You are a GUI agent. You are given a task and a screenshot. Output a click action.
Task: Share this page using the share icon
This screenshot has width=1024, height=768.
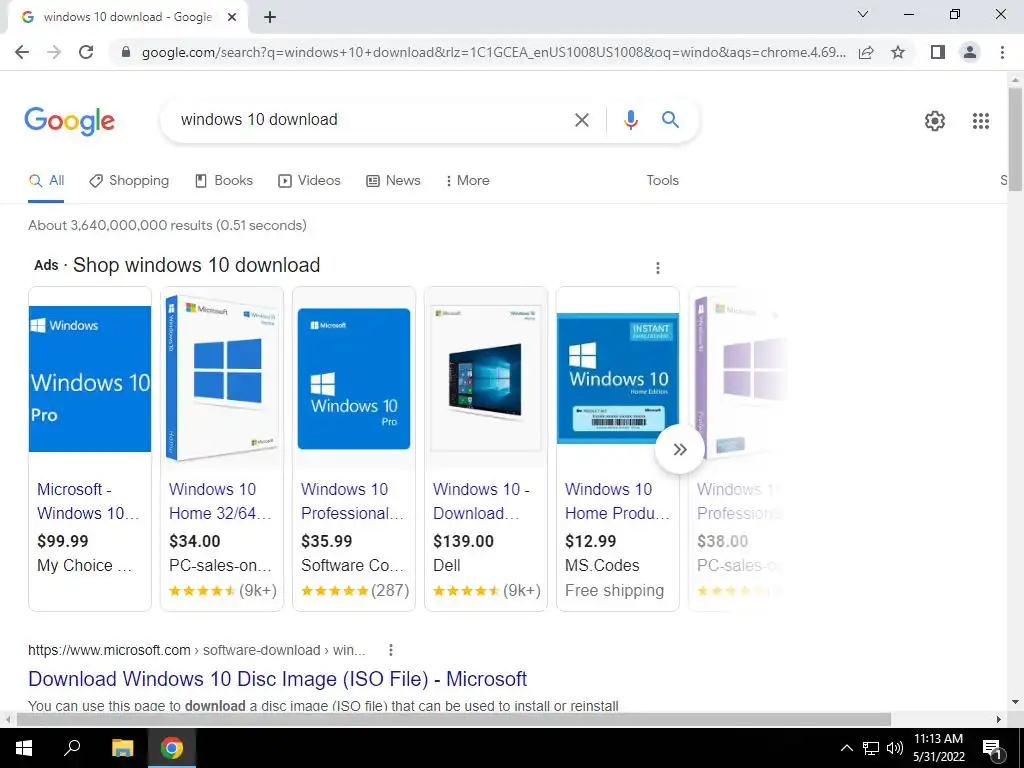click(866, 52)
